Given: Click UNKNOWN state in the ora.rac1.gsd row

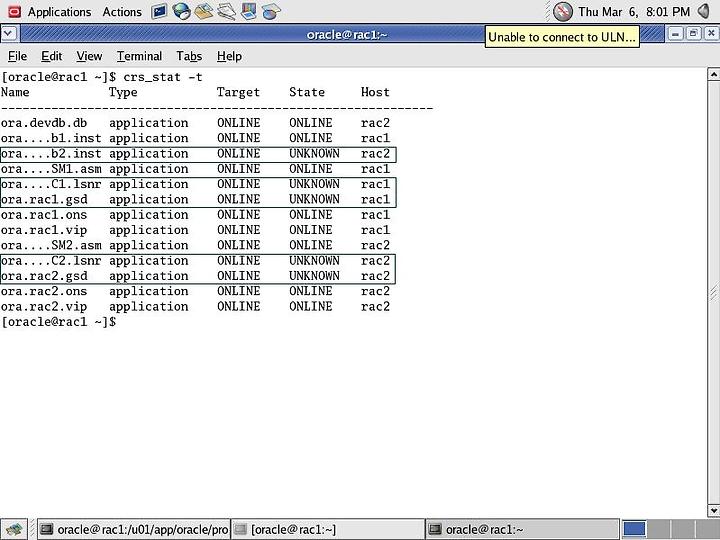Looking at the screenshot, I should click(x=314, y=199).
